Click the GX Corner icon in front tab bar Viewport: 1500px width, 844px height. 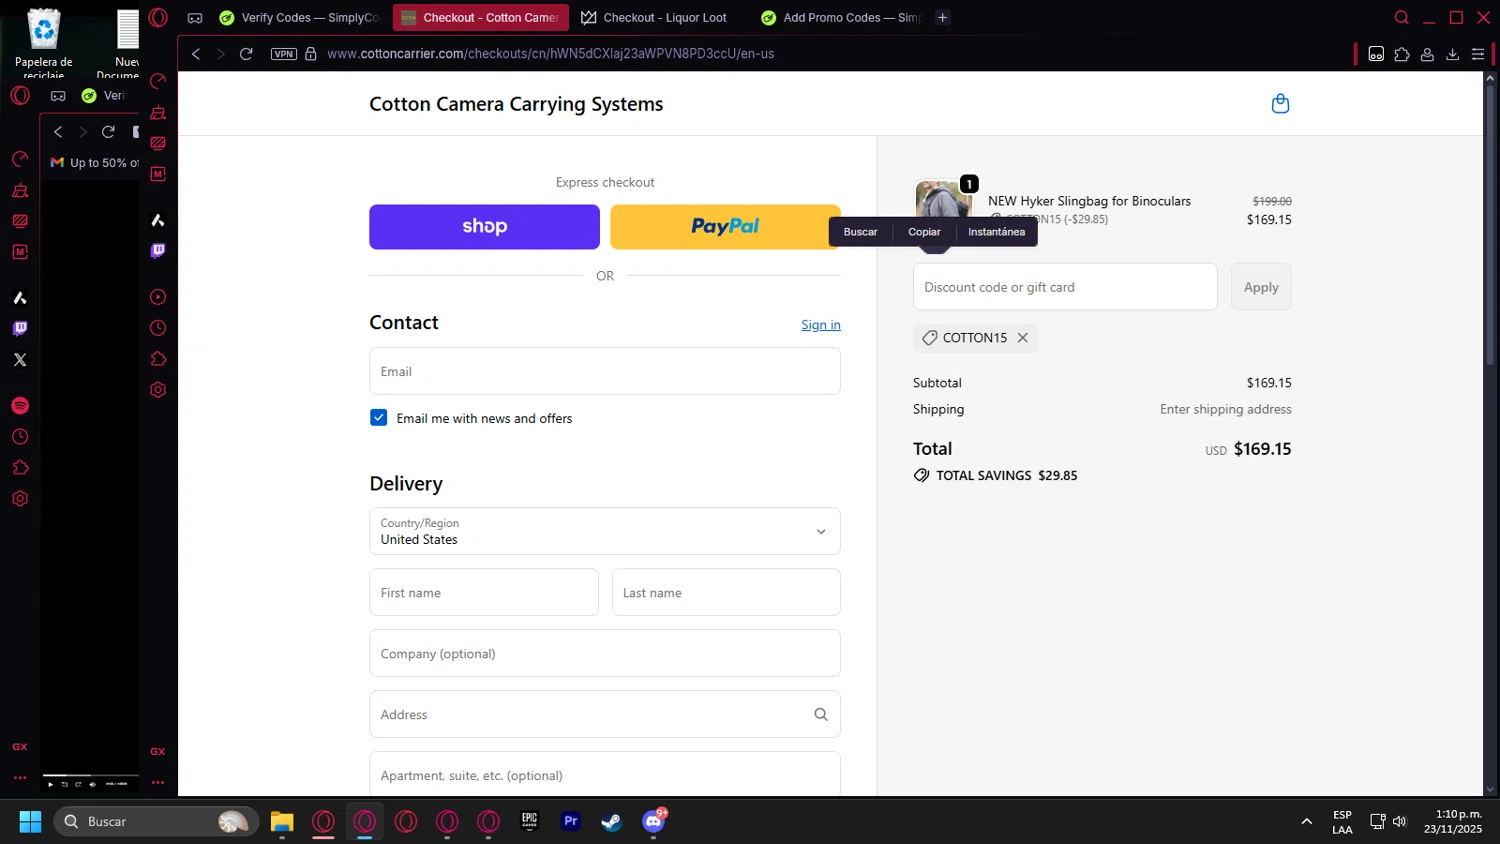pyautogui.click(x=195, y=17)
